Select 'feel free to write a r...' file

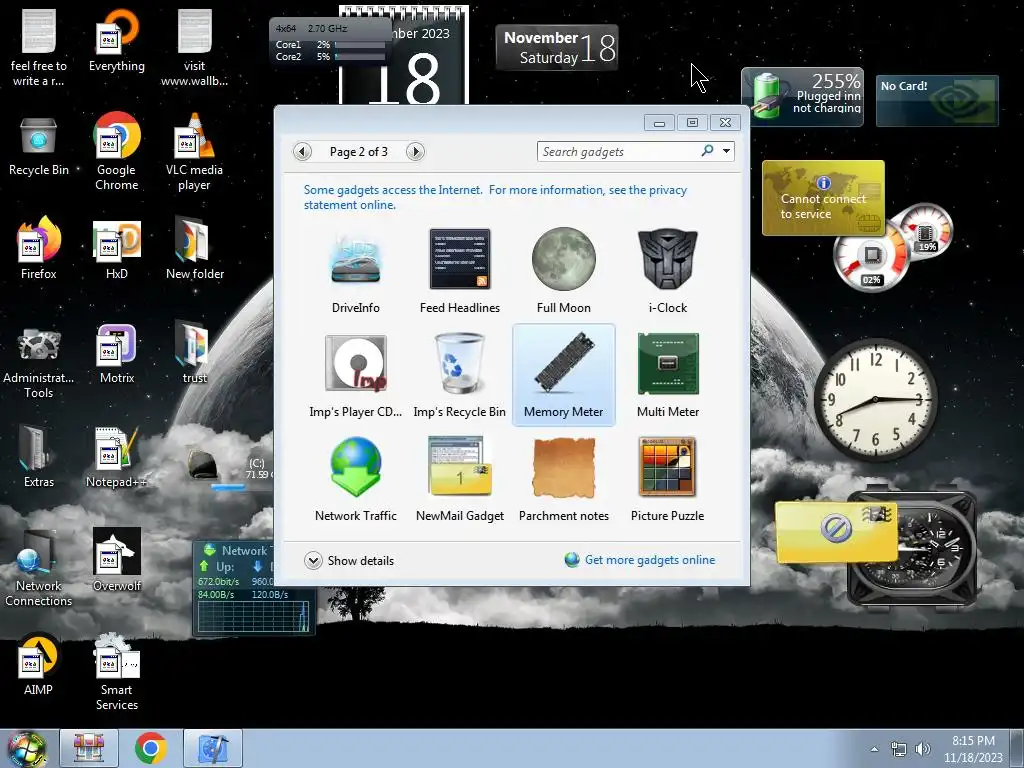[39, 48]
